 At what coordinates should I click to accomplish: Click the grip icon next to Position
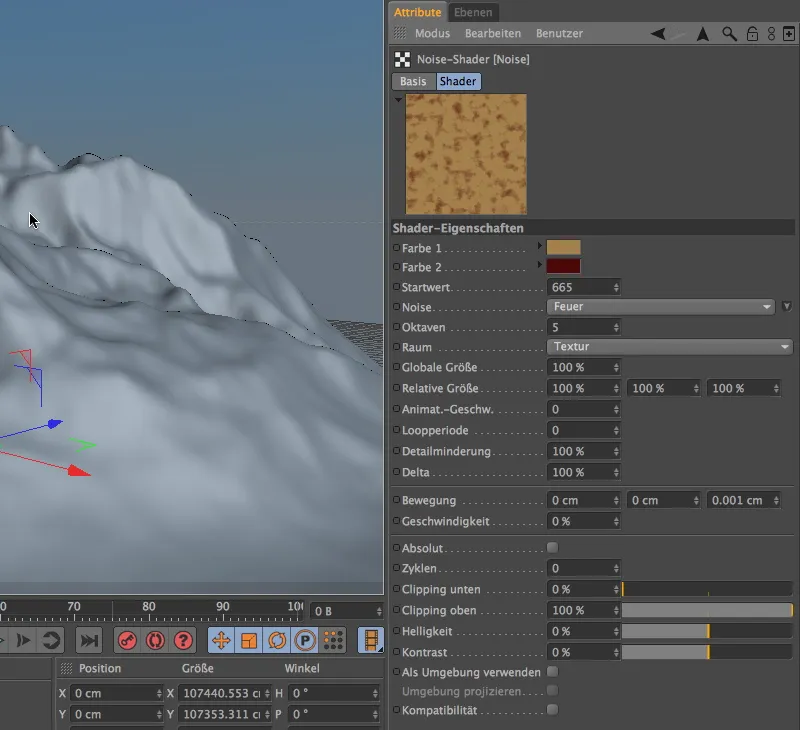66,668
